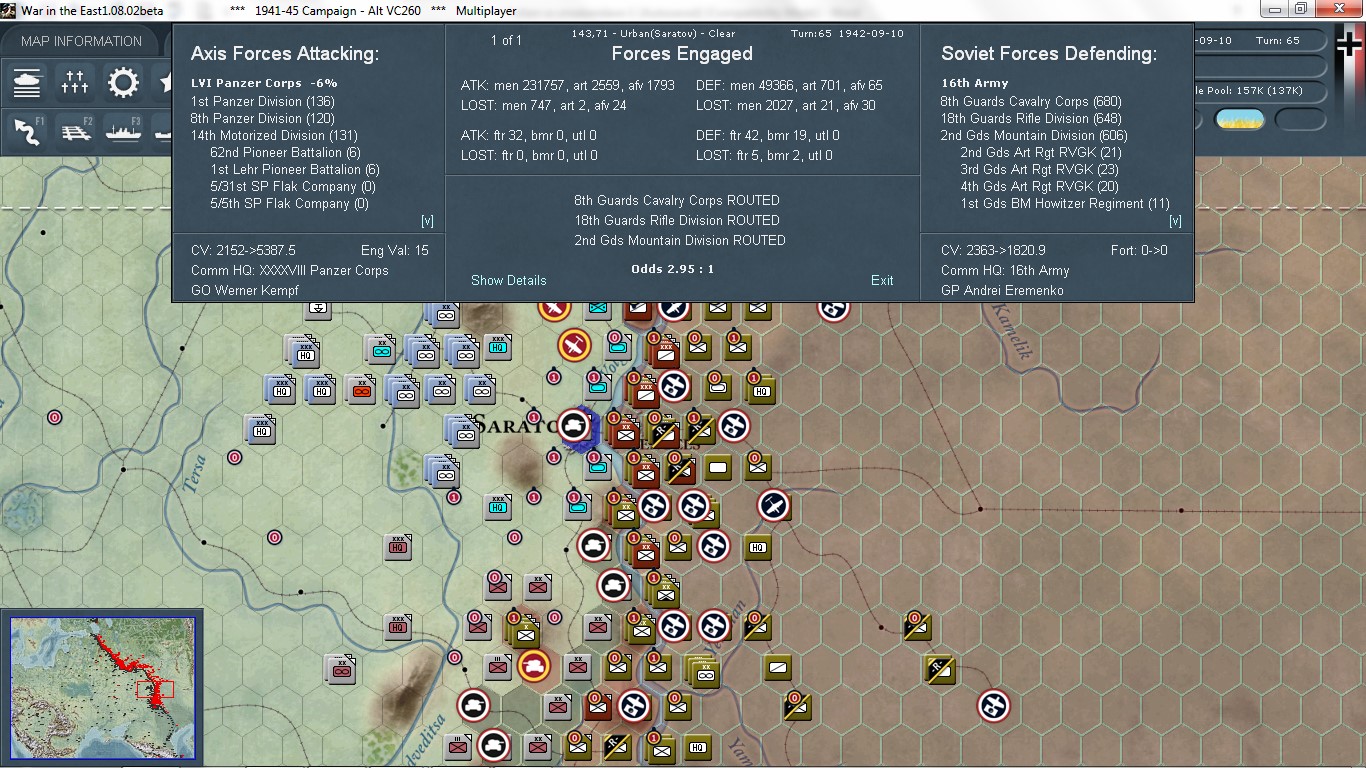Click 16th Army defending header
Image resolution: width=1366 pixels, height=768 pixels.
(x=975, y=83)
